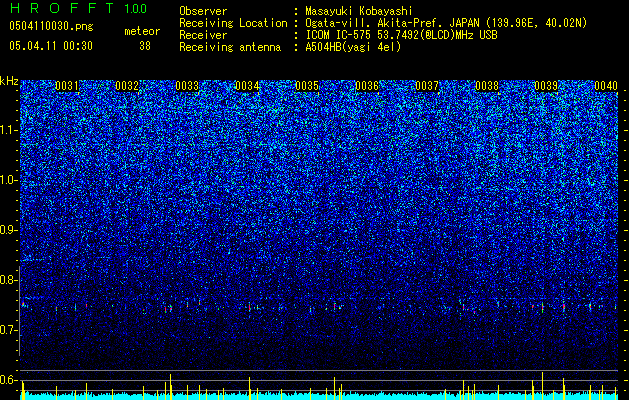Image resolution: width=629 pixels, height=400 pixels.
Task: Click time marker 0040
Action: (606, 86)
